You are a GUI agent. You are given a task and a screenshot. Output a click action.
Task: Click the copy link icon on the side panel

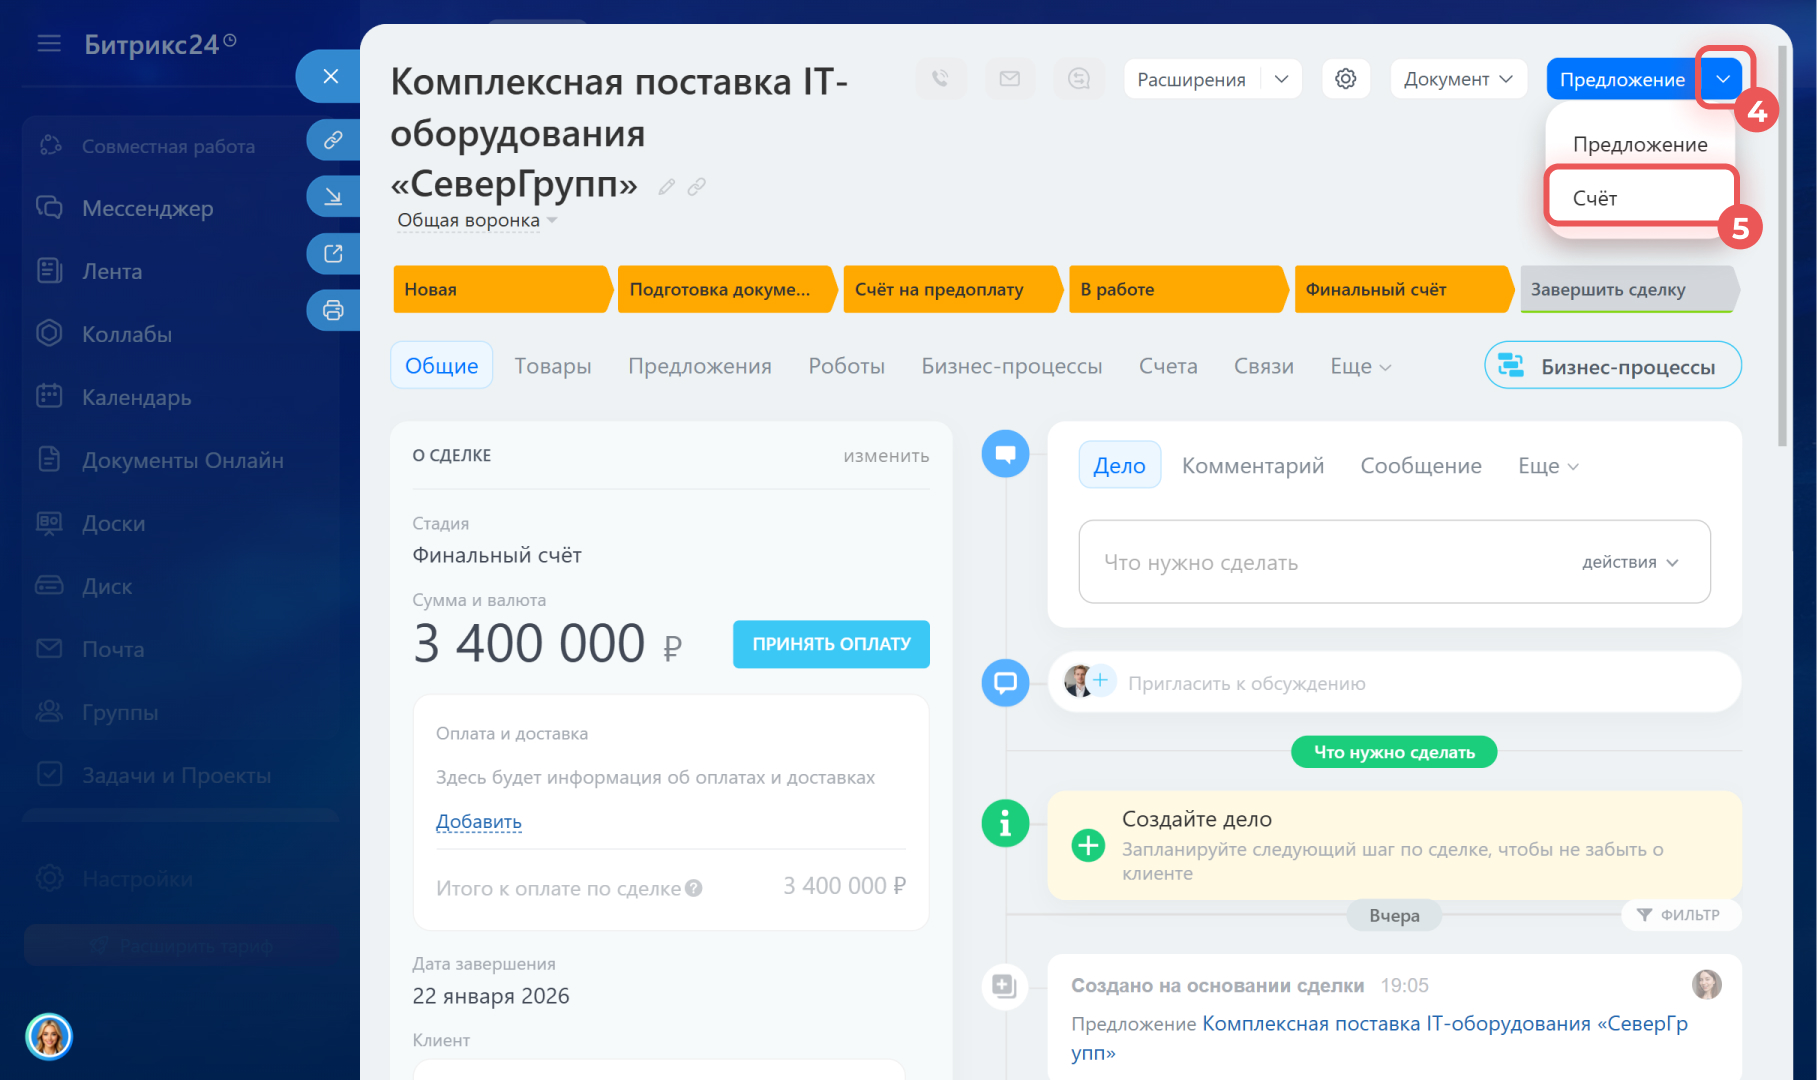coord(333,140)
